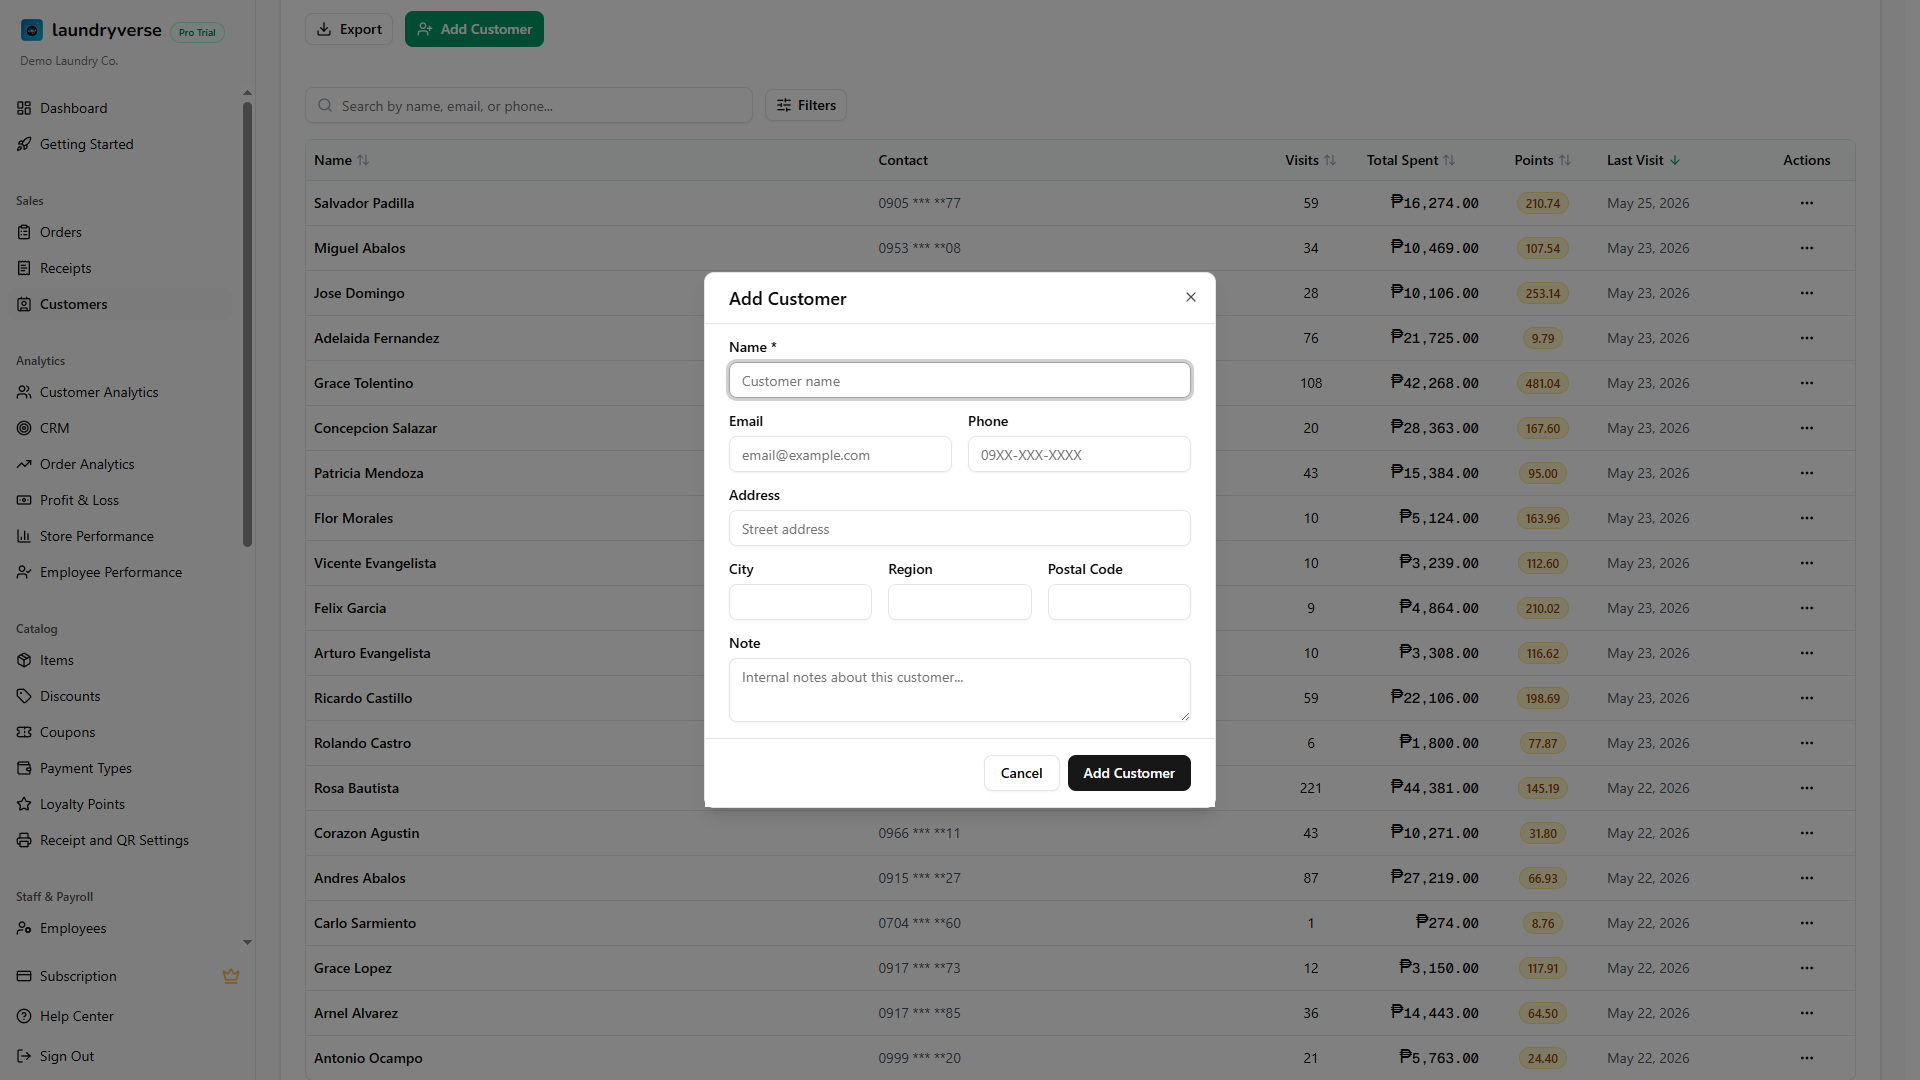This screenshot has height=1080, width=1920.
Task: Go to Orders in the sidebar
Action: coord(60,232)
